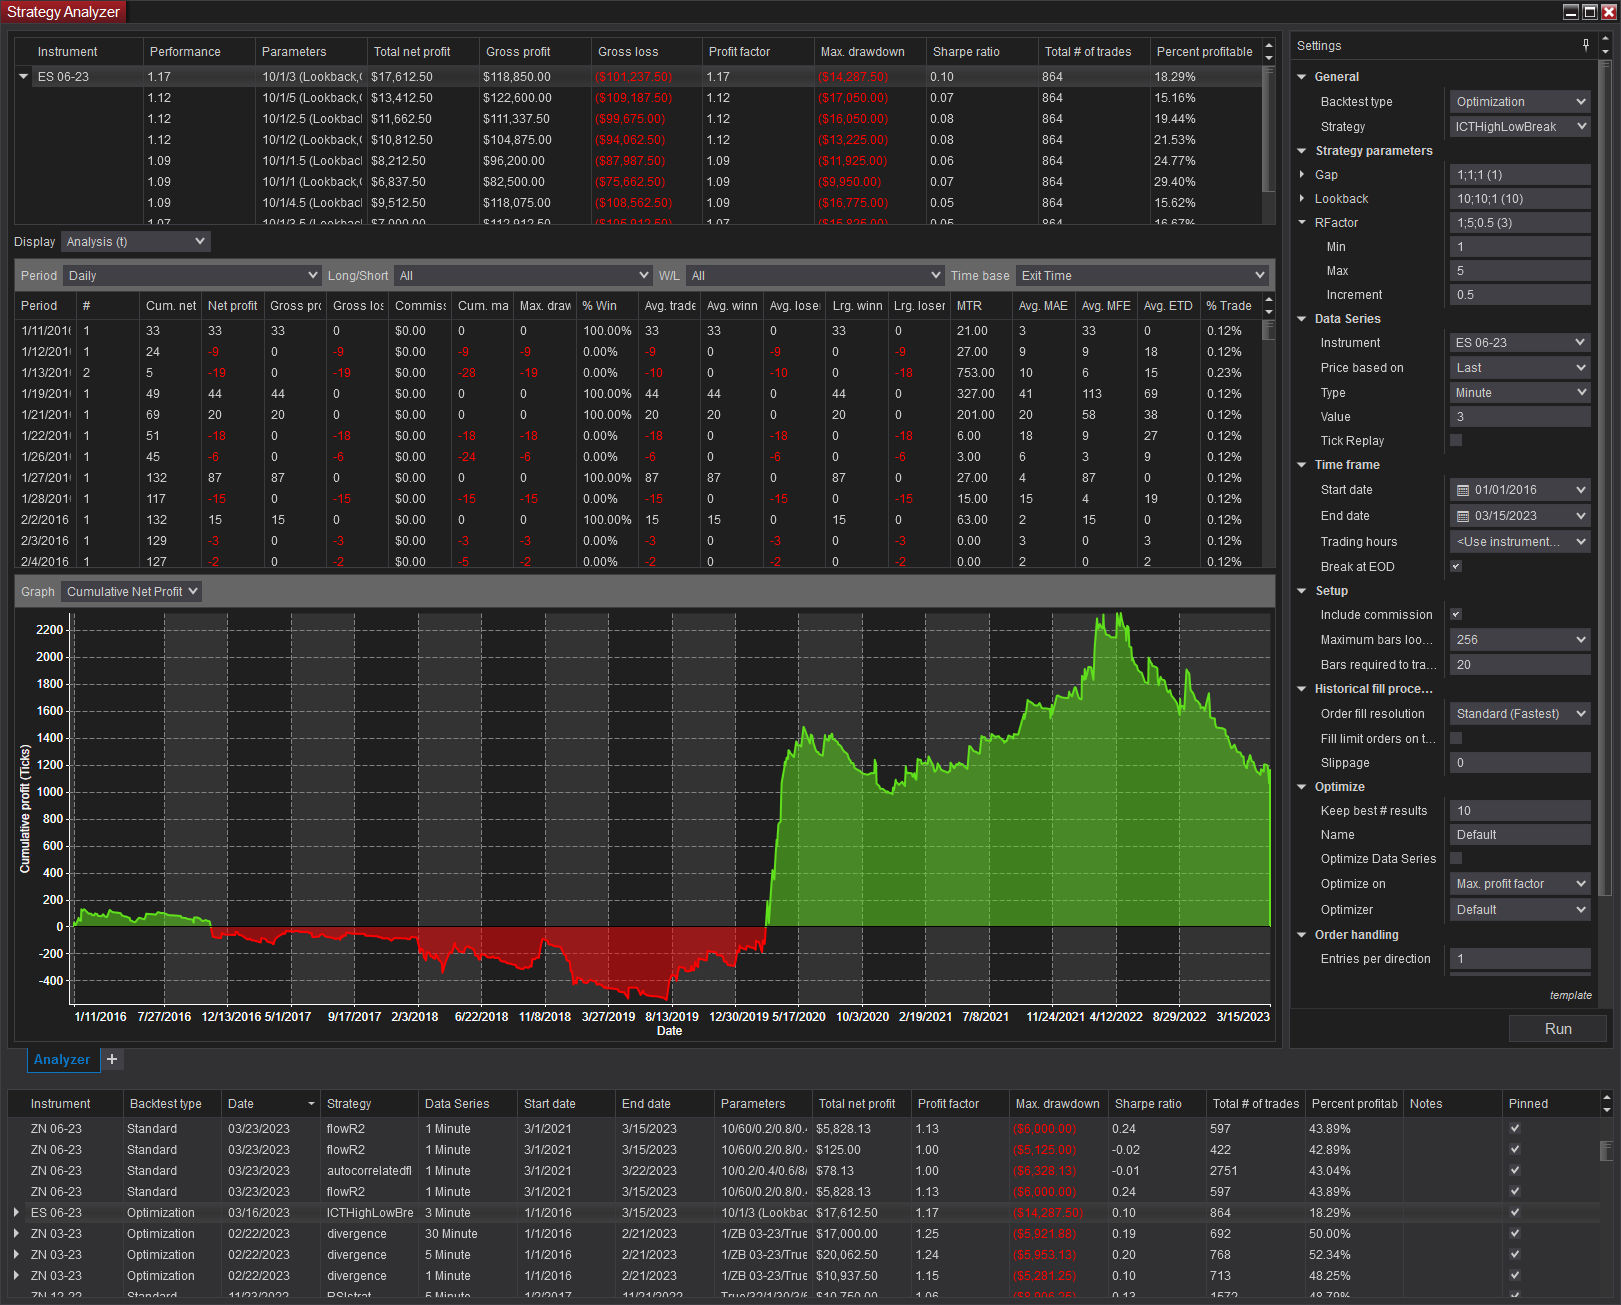Collapse the ES 06-23 instrument results arrow
Viewport: 1621px width, 1305px height.
[24, 77]
